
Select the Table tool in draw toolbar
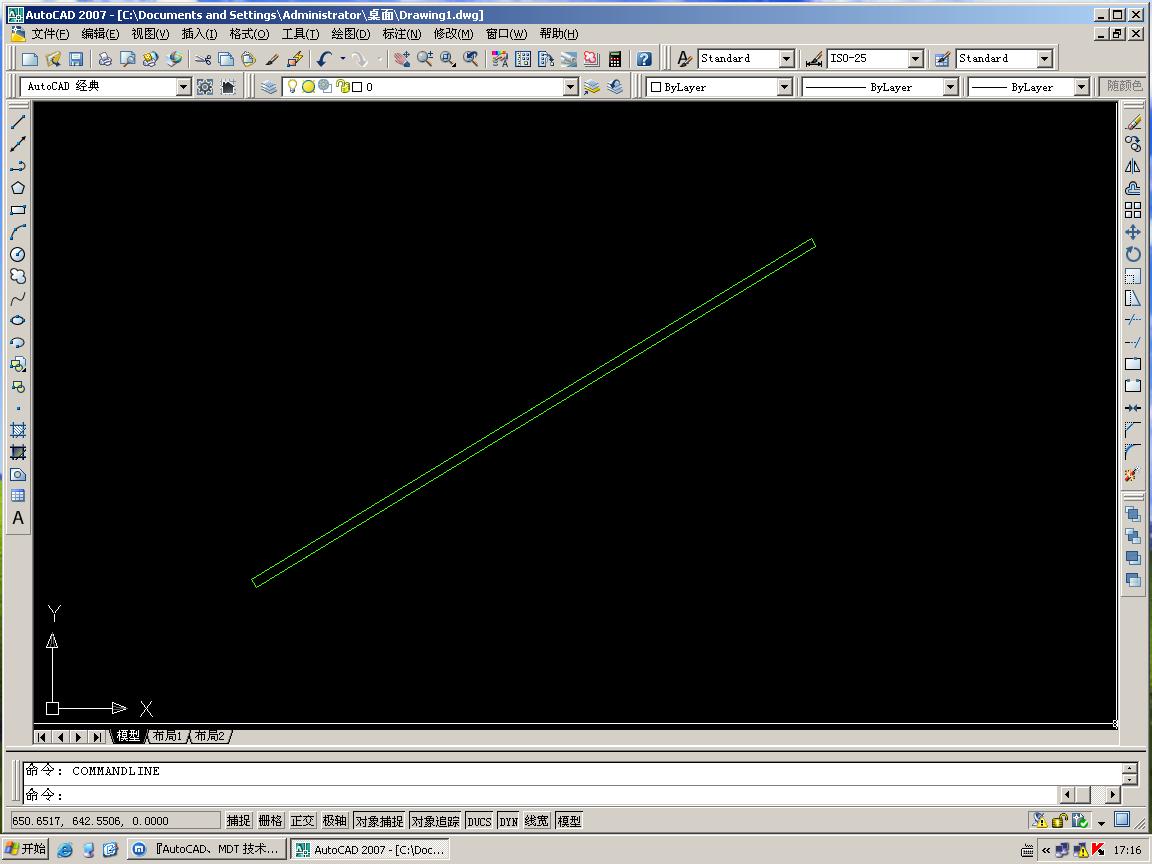point(18,497)
